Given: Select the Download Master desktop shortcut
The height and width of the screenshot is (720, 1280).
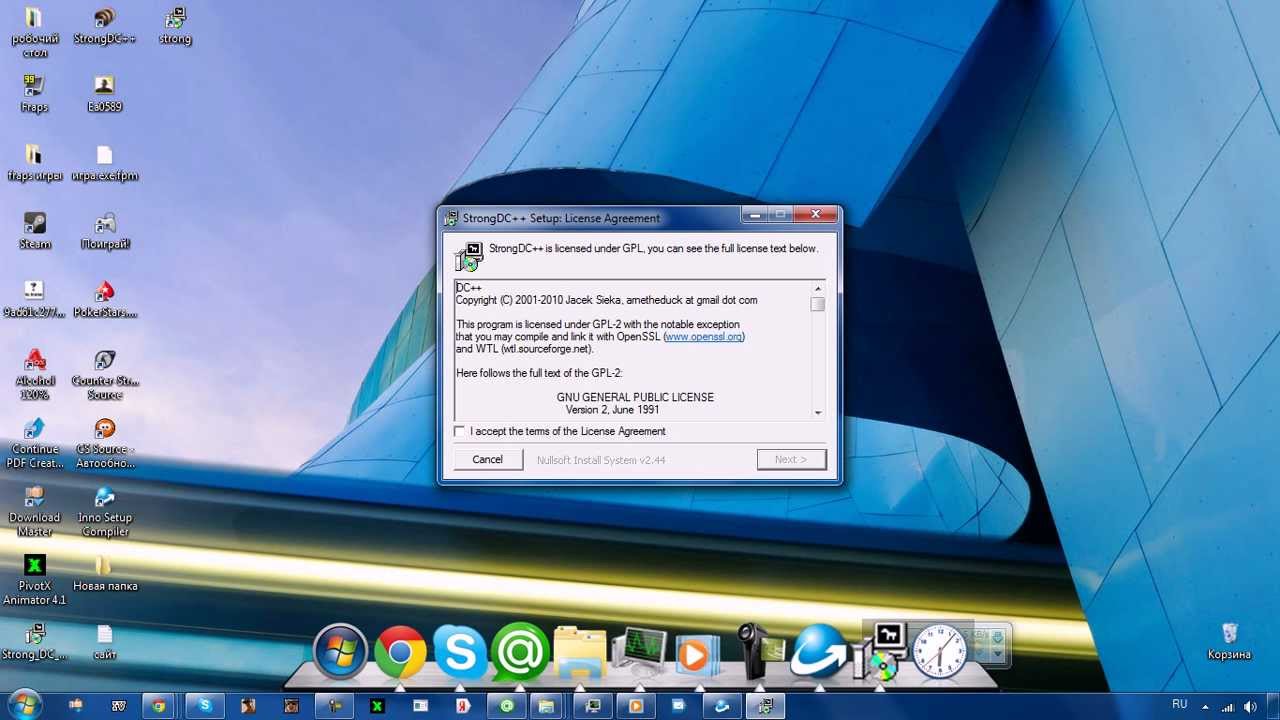Looking at the screenshot, I should 35,511.
